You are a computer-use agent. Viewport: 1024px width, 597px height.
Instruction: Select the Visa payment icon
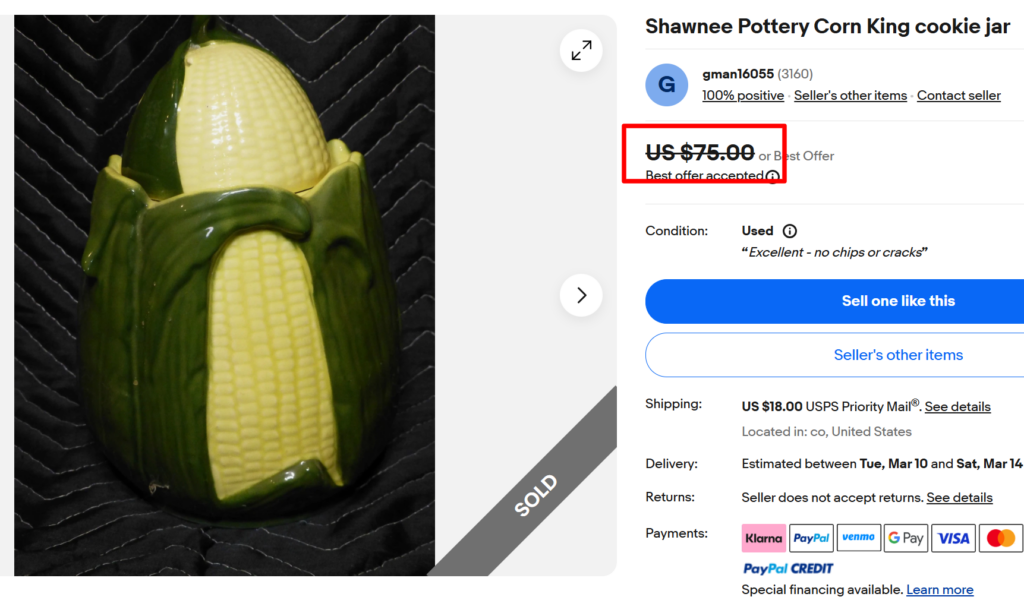[953, 538]
